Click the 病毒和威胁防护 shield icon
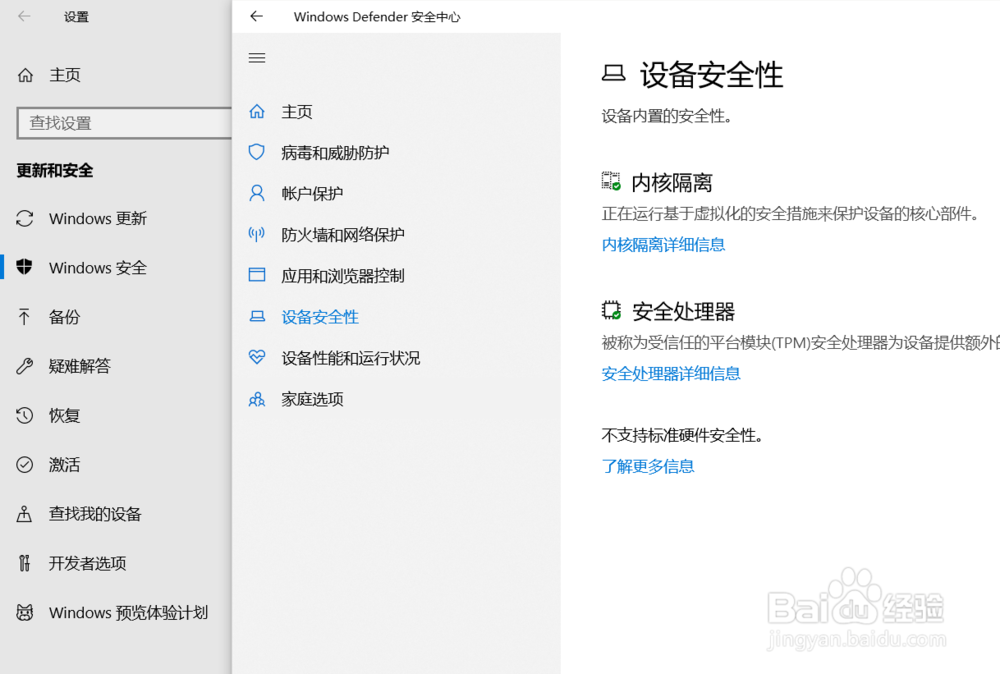The image size is (1000, 674). coord(256,152)
